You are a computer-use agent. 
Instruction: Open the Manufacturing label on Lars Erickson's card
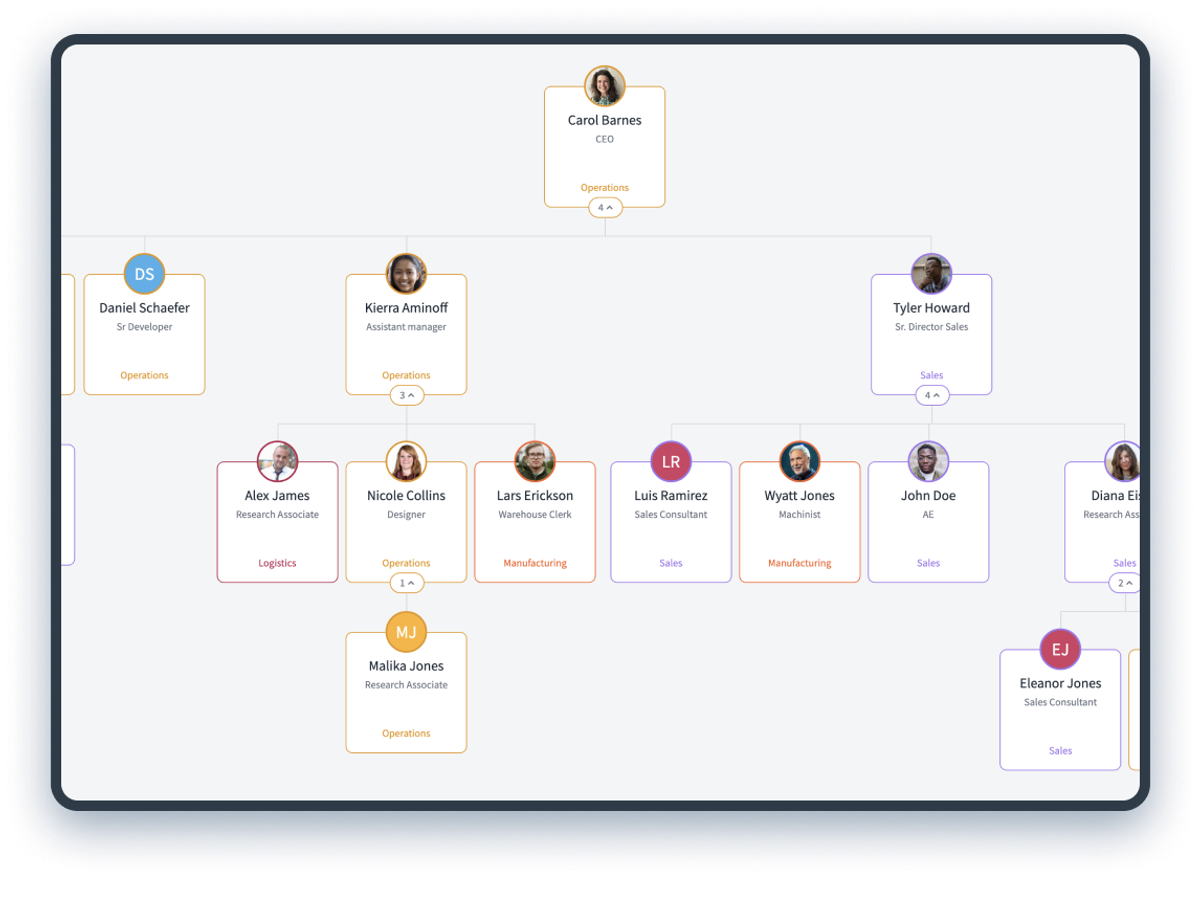click(x=535, y=563)
